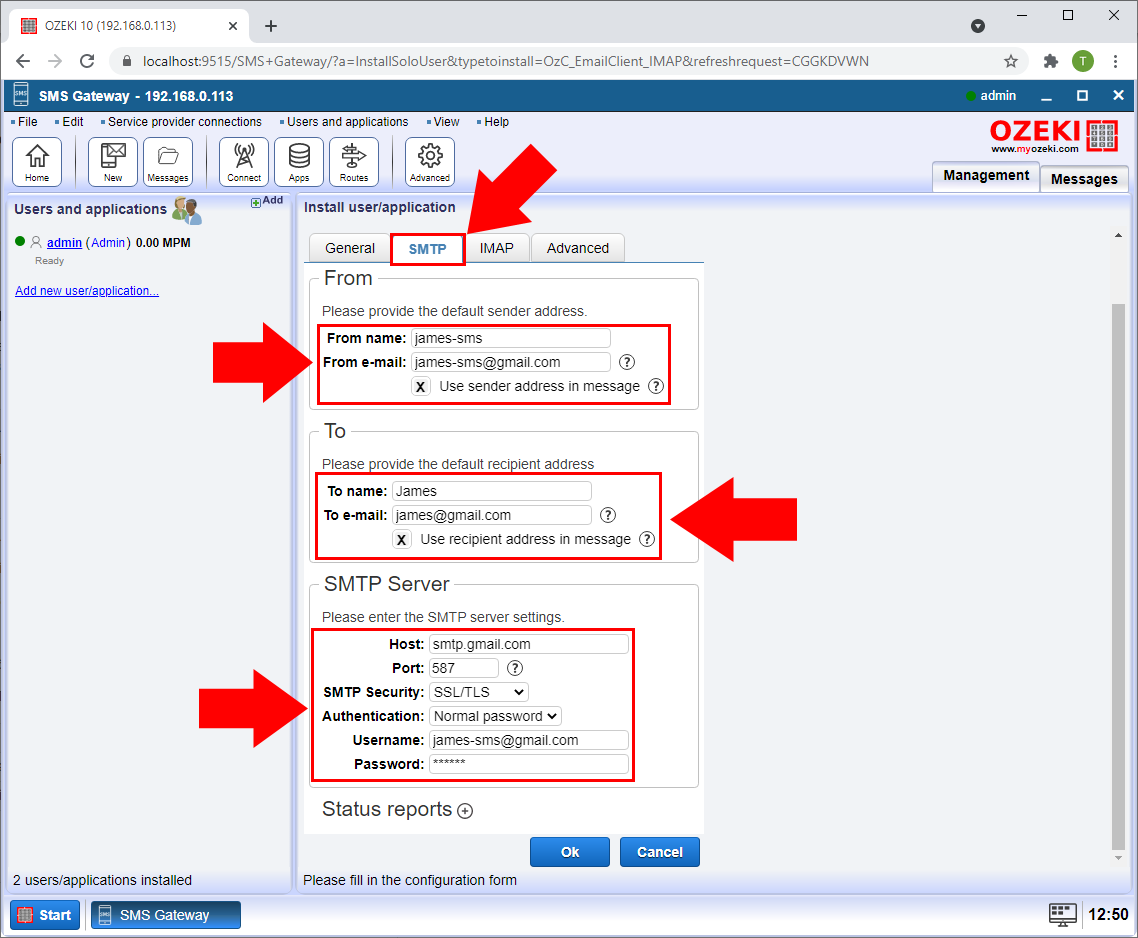1138x938 pixels.
Task: Click the Password input field
Action: 529,764
